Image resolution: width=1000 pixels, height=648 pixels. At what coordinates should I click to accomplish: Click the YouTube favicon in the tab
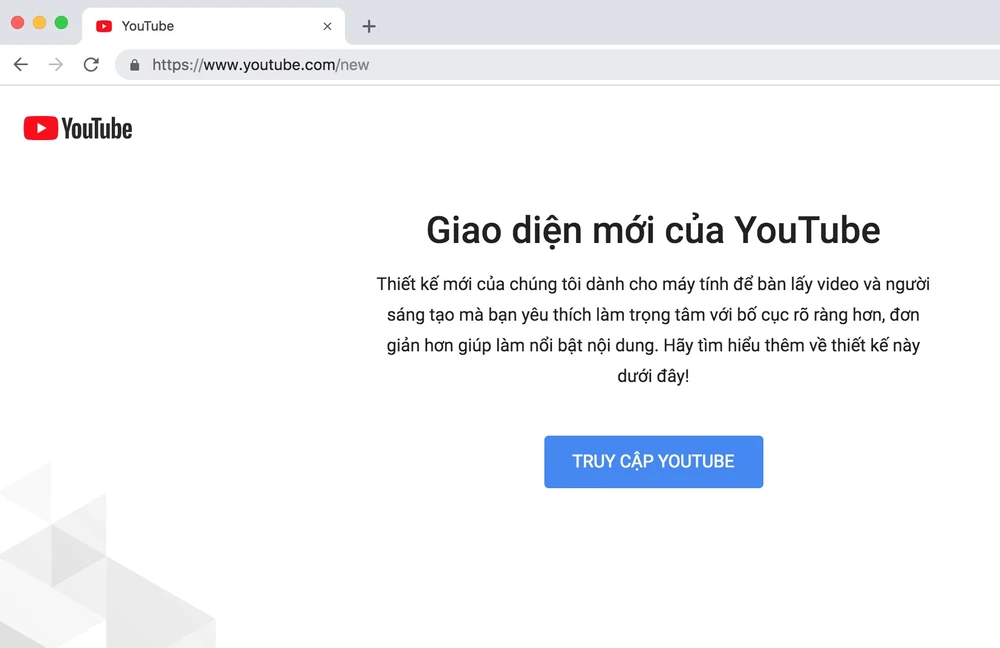104,26
